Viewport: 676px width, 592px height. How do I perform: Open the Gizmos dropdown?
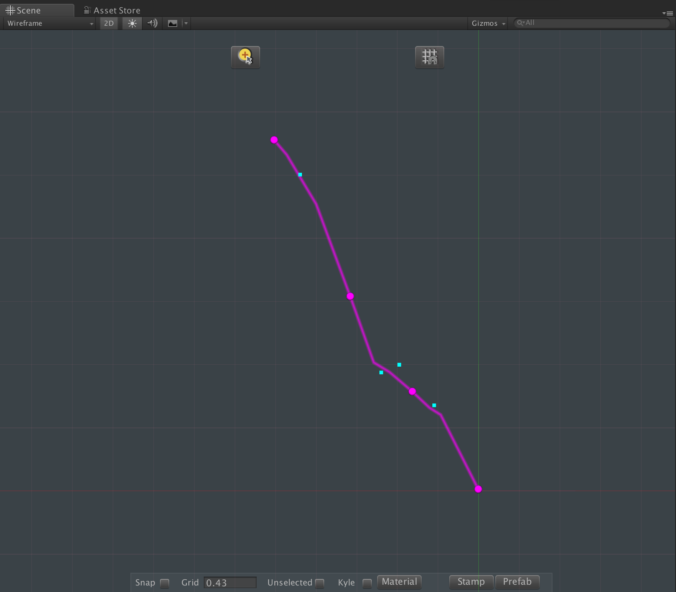488,23
